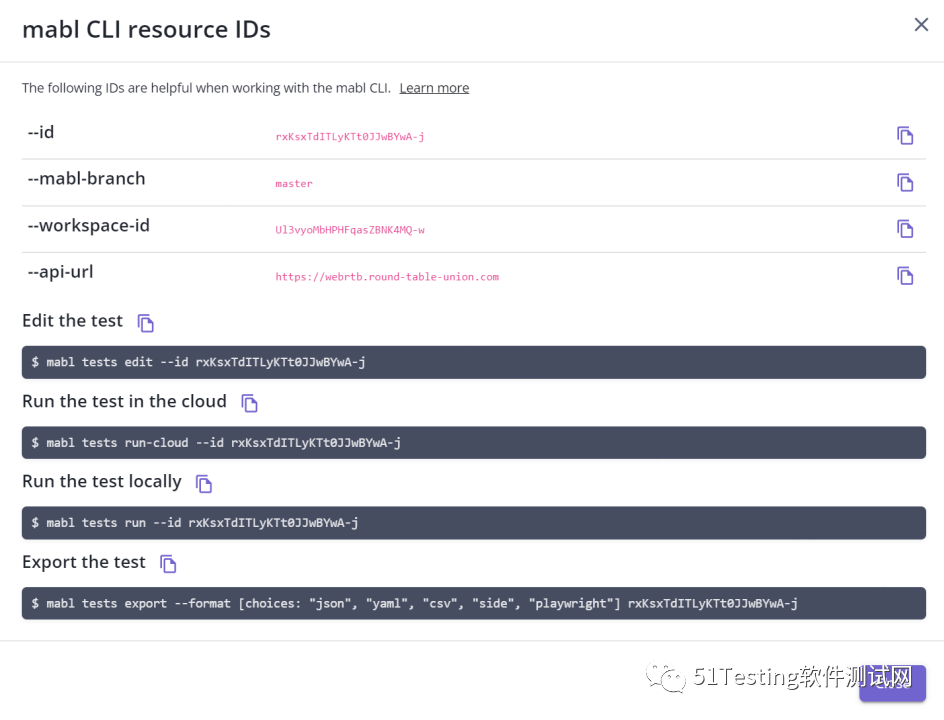Click the Run the test in the cloud heading
The width and height of the screenshot is (944, 720).
point(125,402)
